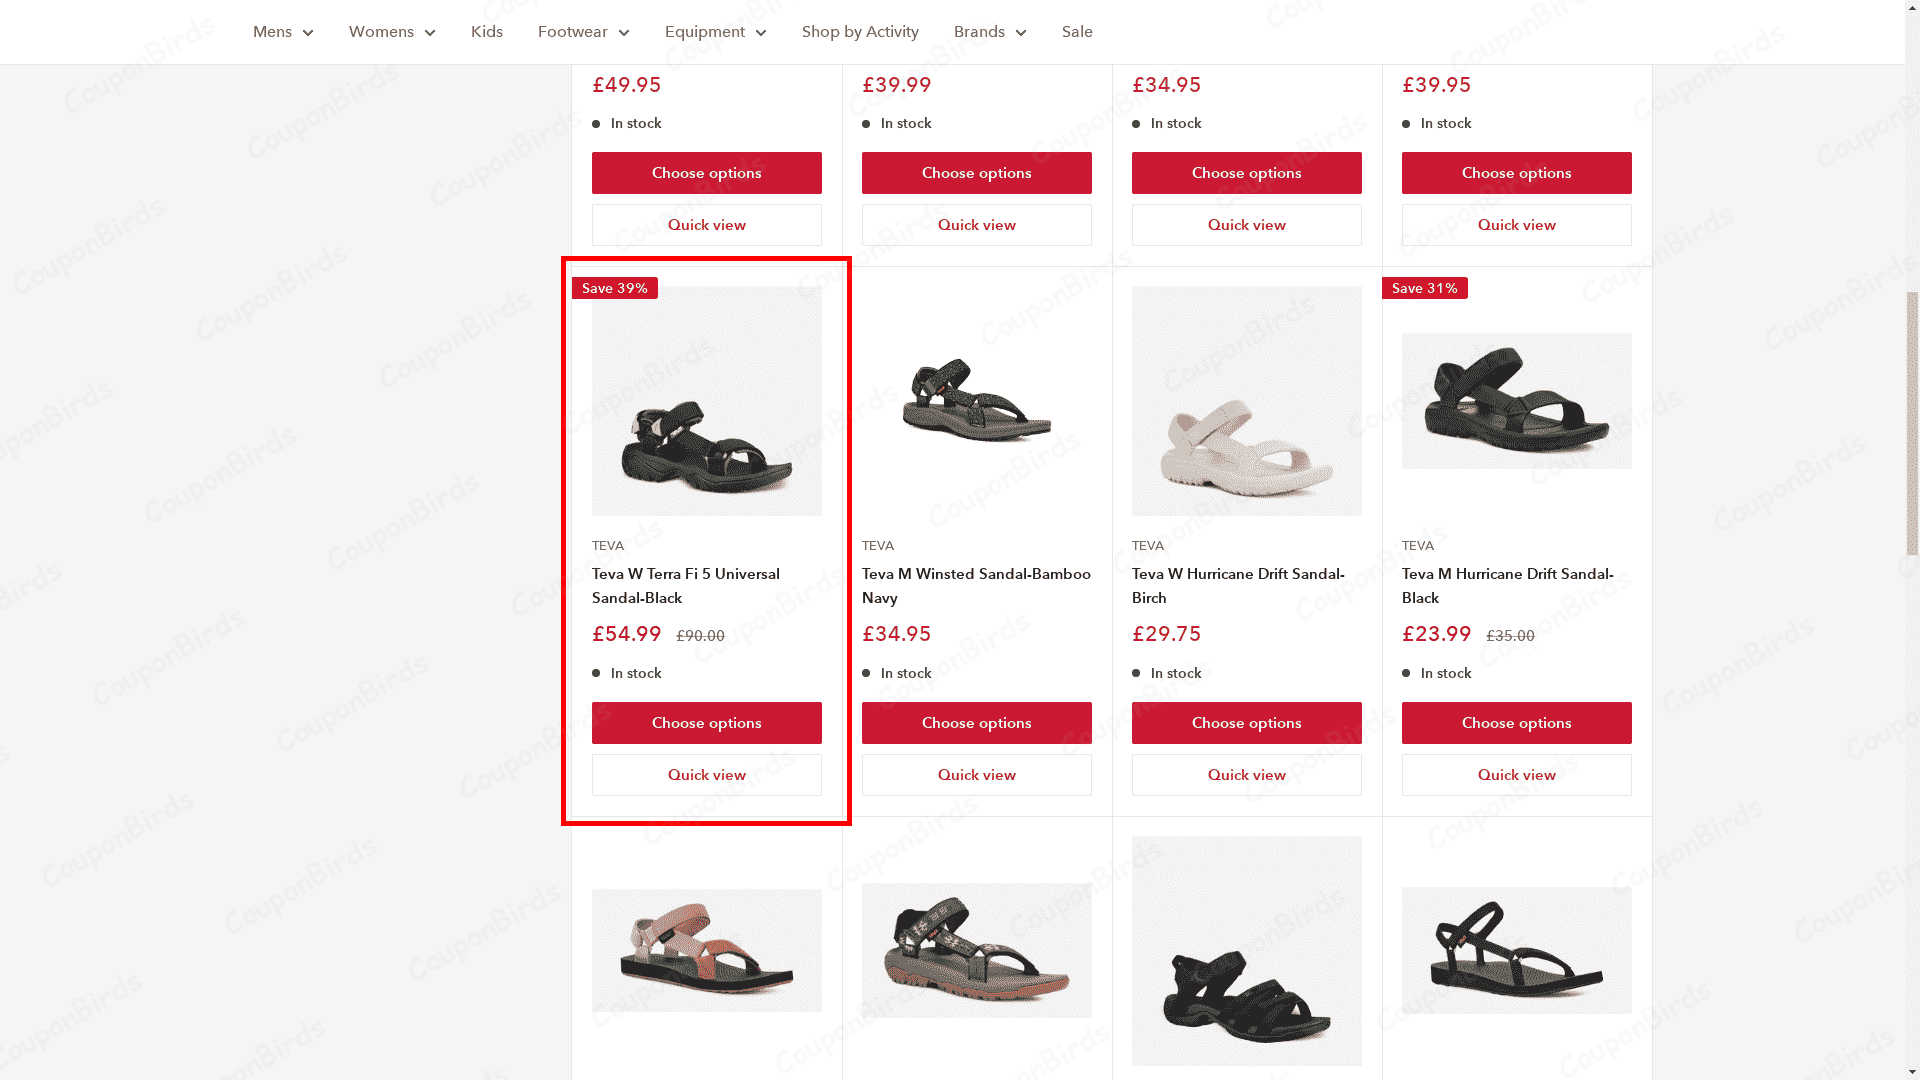This screenshot has height=1080, width=1920.
Task: Open the Teva W Terra Fi 5 product link
Action: click(686, 585)
